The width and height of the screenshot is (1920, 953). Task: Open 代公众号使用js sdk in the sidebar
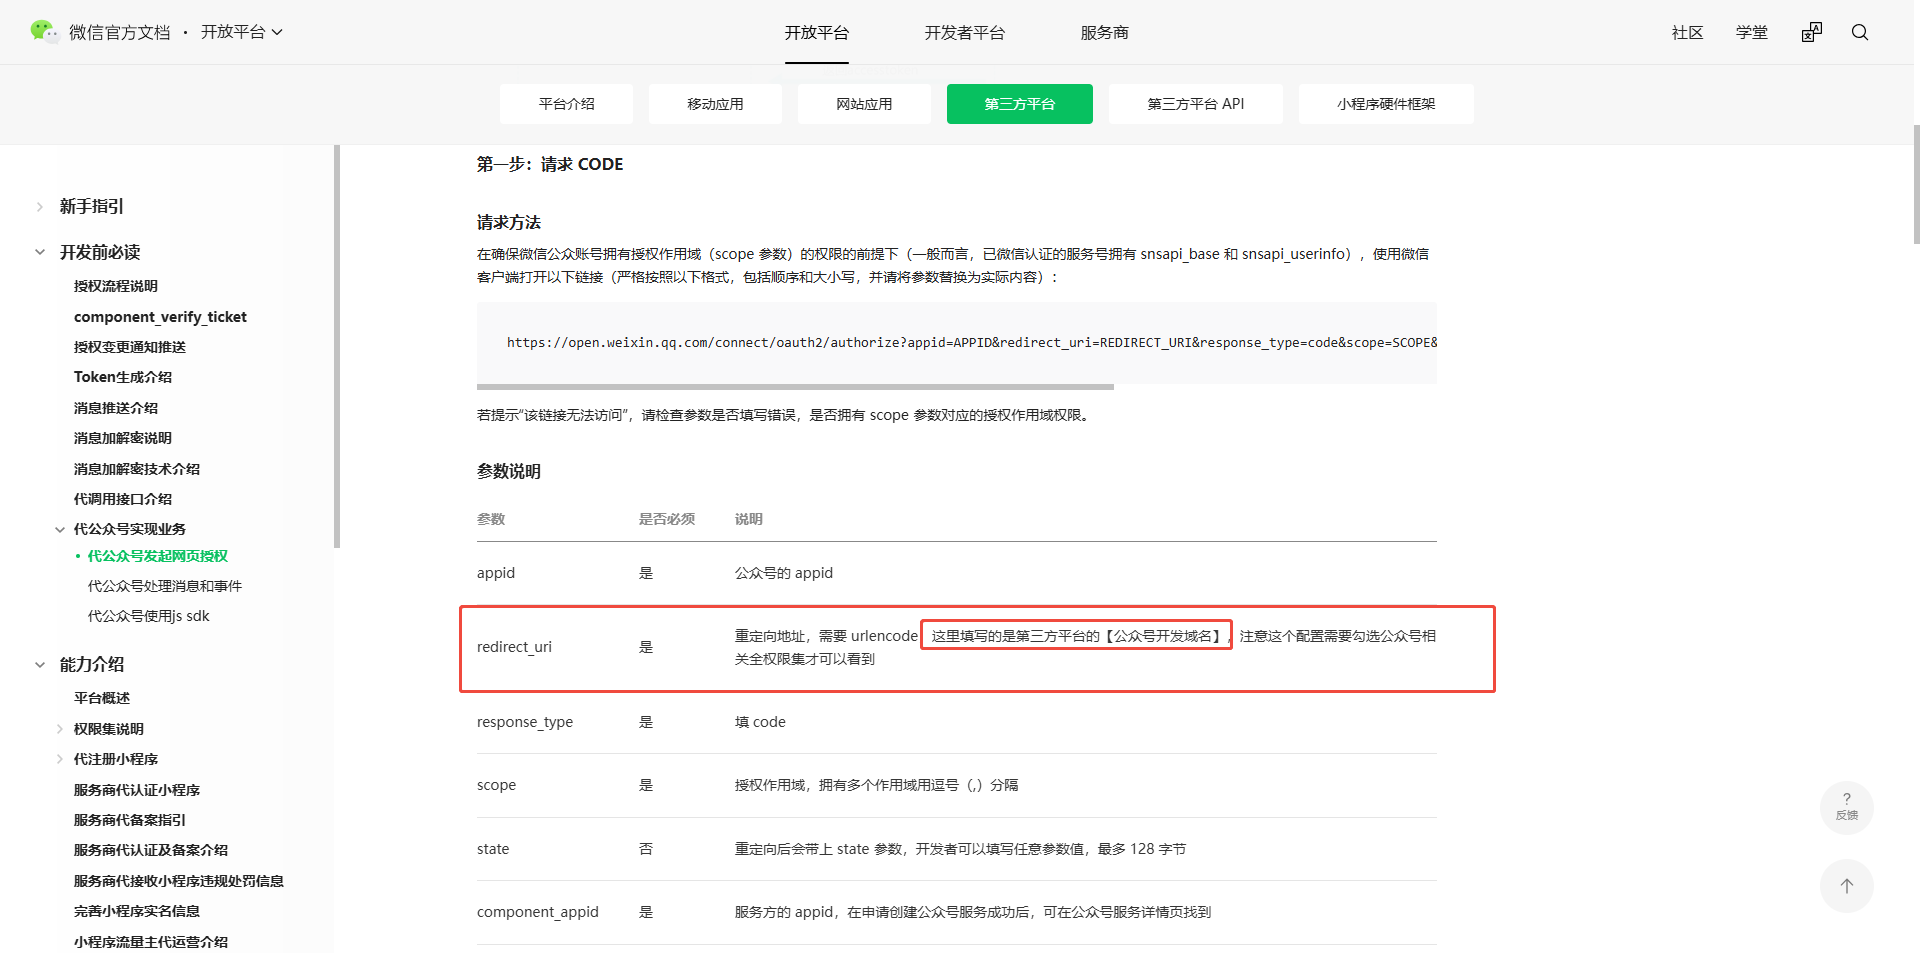pos(149,616)
